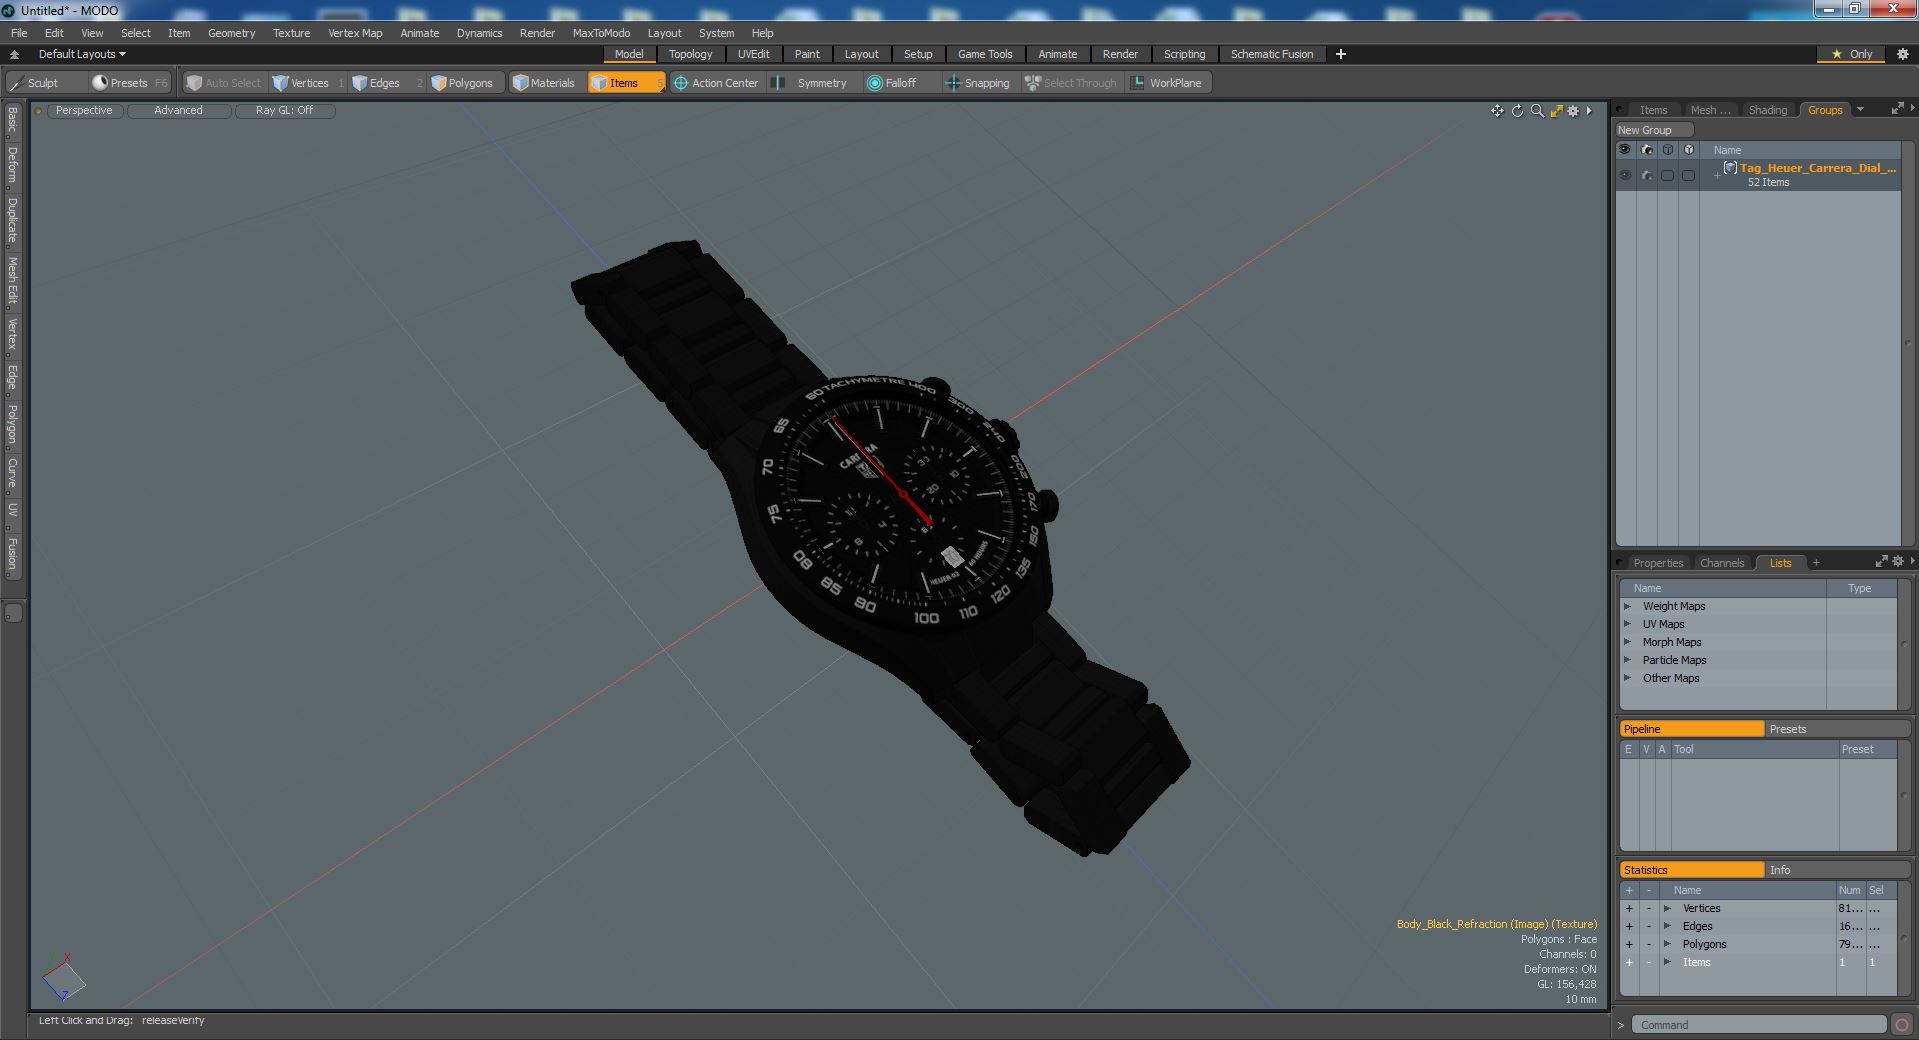Expand the Lists panel to full size
This screenshot has height=1040, width=1919.
pyautogui.click(x=1881, y=562)
